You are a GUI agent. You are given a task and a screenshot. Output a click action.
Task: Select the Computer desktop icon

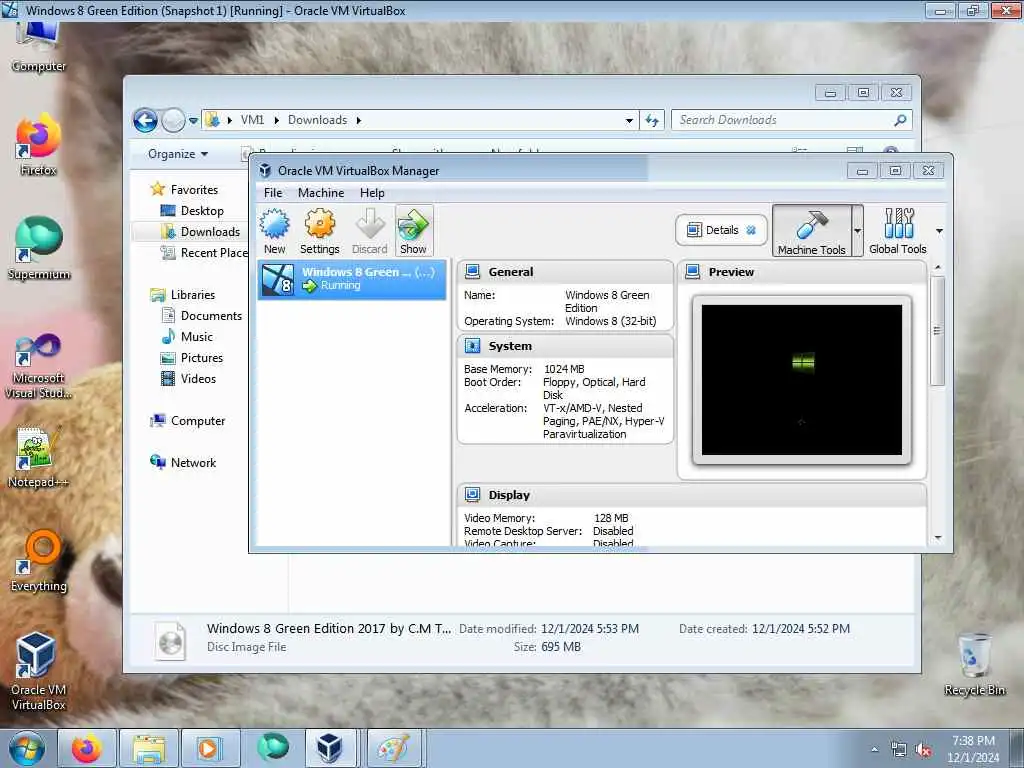(39, 48)
